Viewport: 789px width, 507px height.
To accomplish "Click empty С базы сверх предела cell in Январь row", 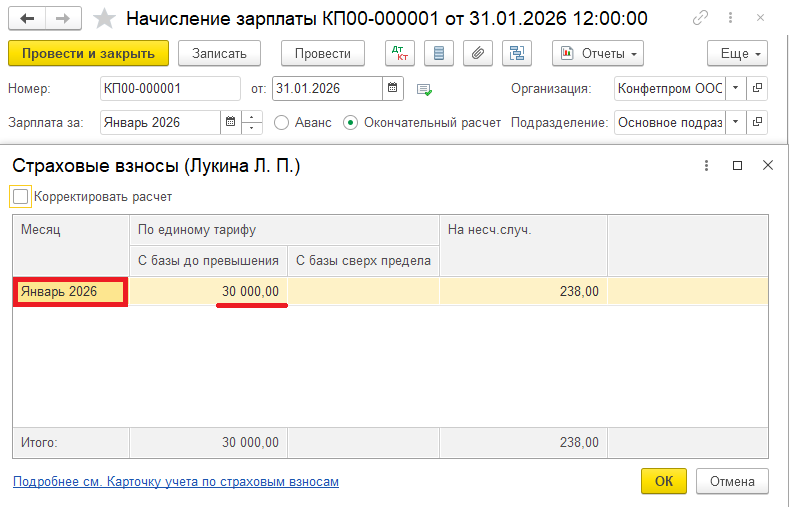I will click(x=363, y=291).
